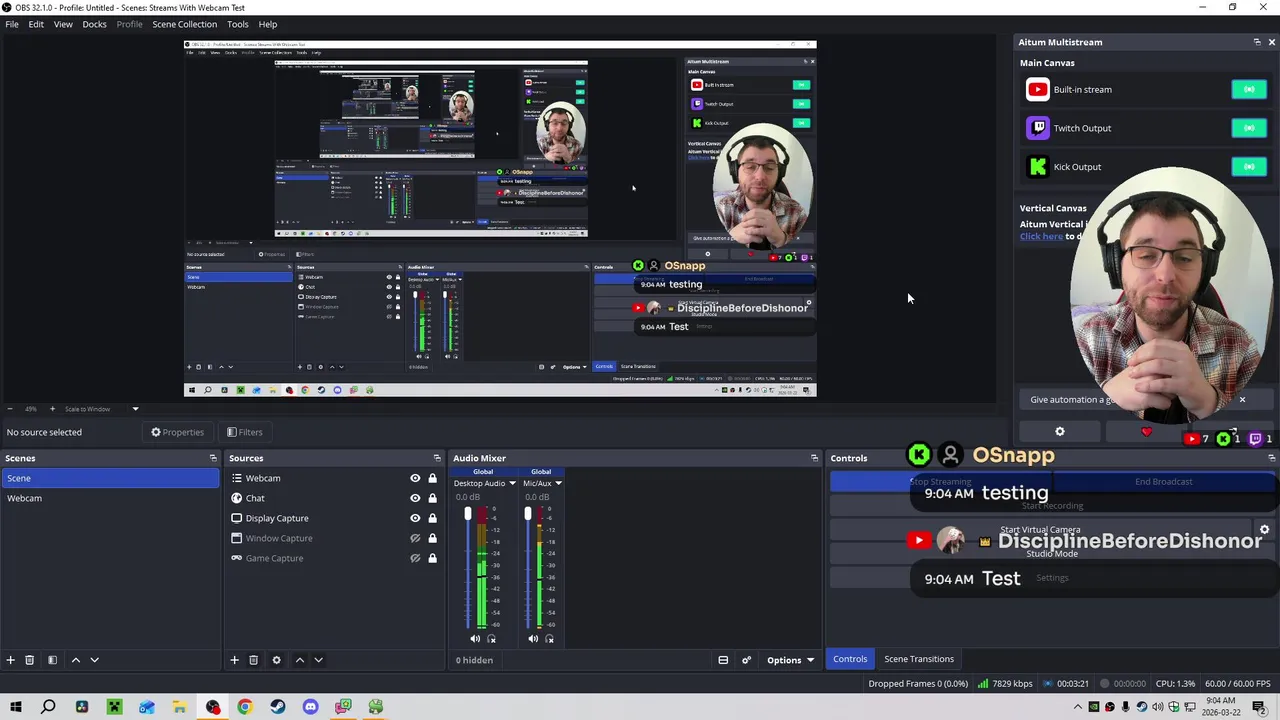
Task: Open advanced audio properties gears icon
Action: pos(746,660)
